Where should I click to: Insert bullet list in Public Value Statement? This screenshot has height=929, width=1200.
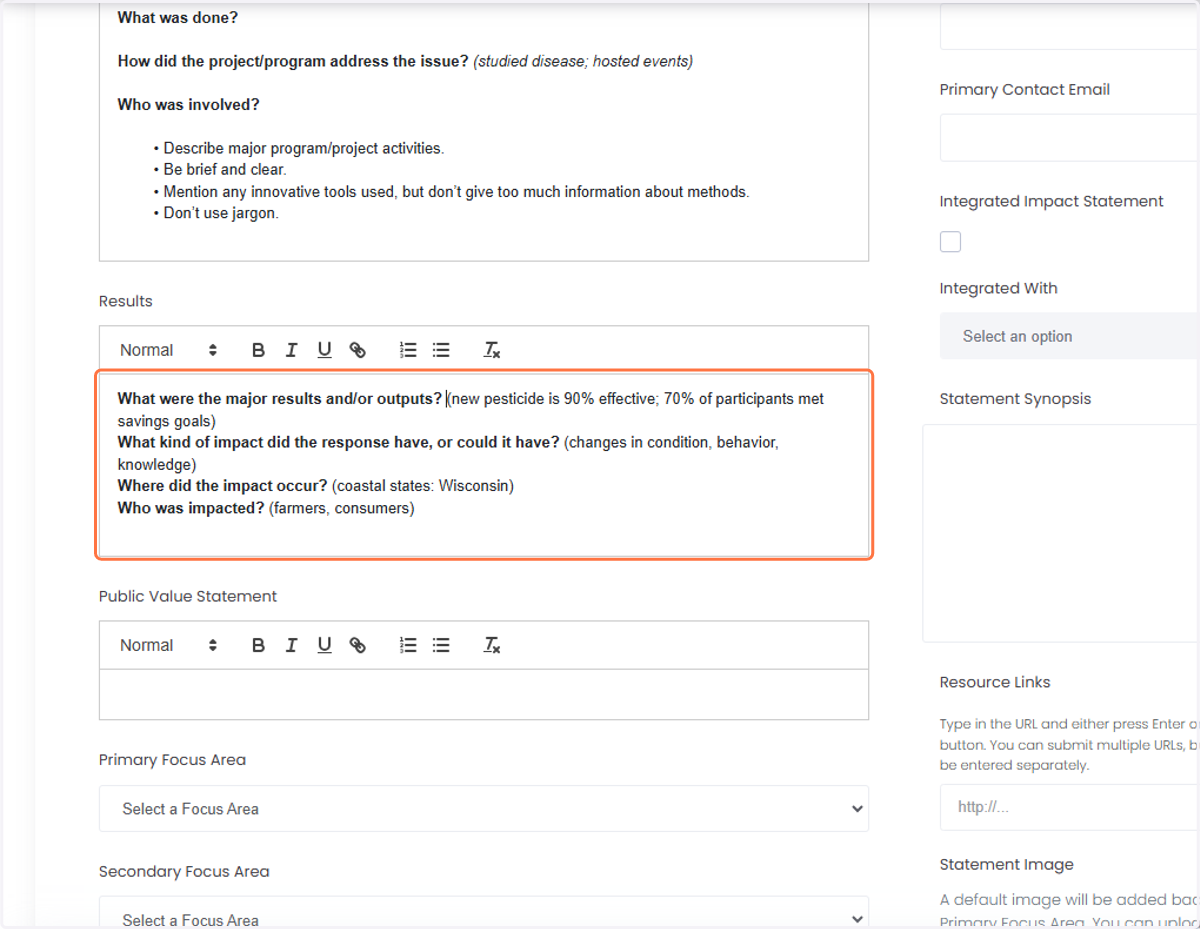441,645
